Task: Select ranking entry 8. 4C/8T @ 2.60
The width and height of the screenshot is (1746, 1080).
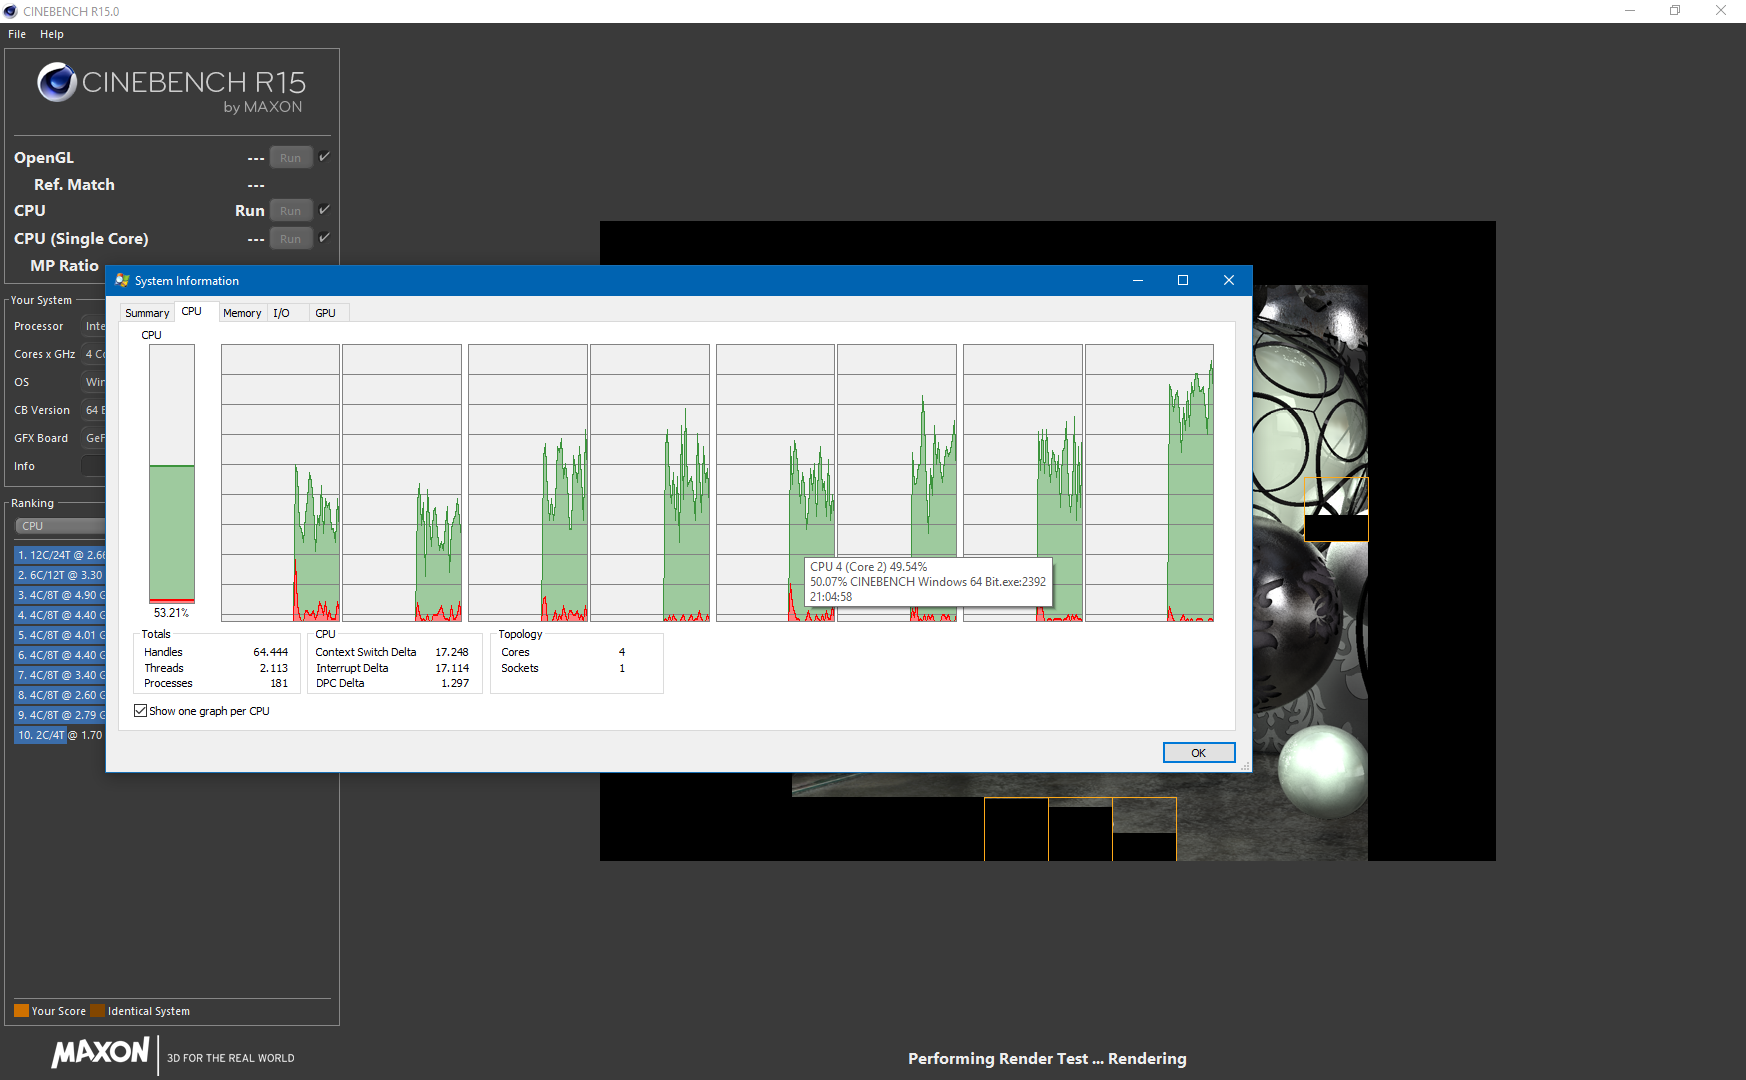Action: 60,695
